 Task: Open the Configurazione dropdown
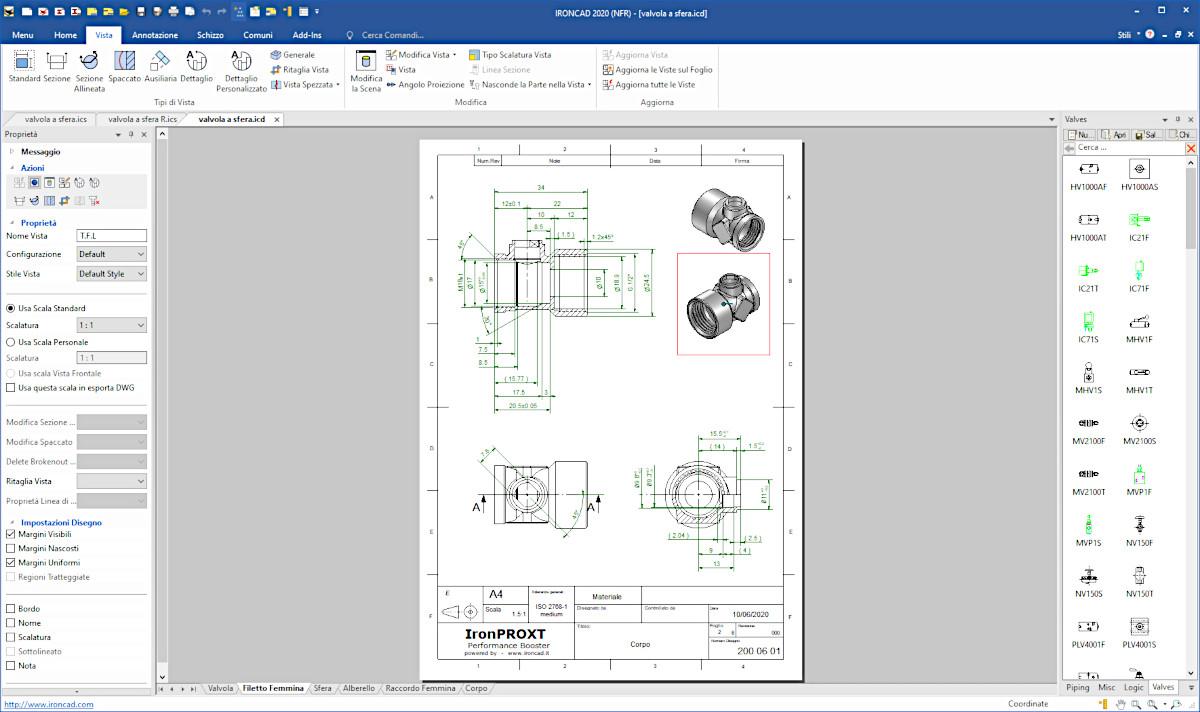(112, 255)
